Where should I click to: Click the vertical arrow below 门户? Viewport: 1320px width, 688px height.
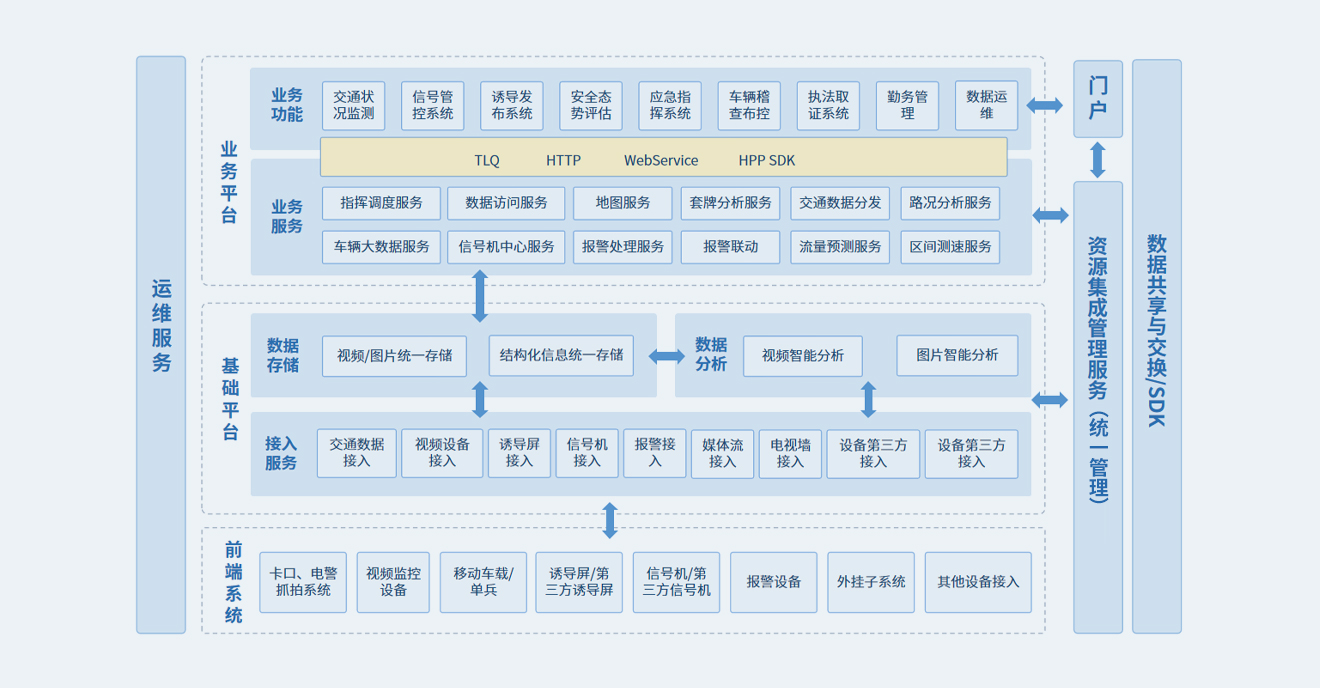1097,160
